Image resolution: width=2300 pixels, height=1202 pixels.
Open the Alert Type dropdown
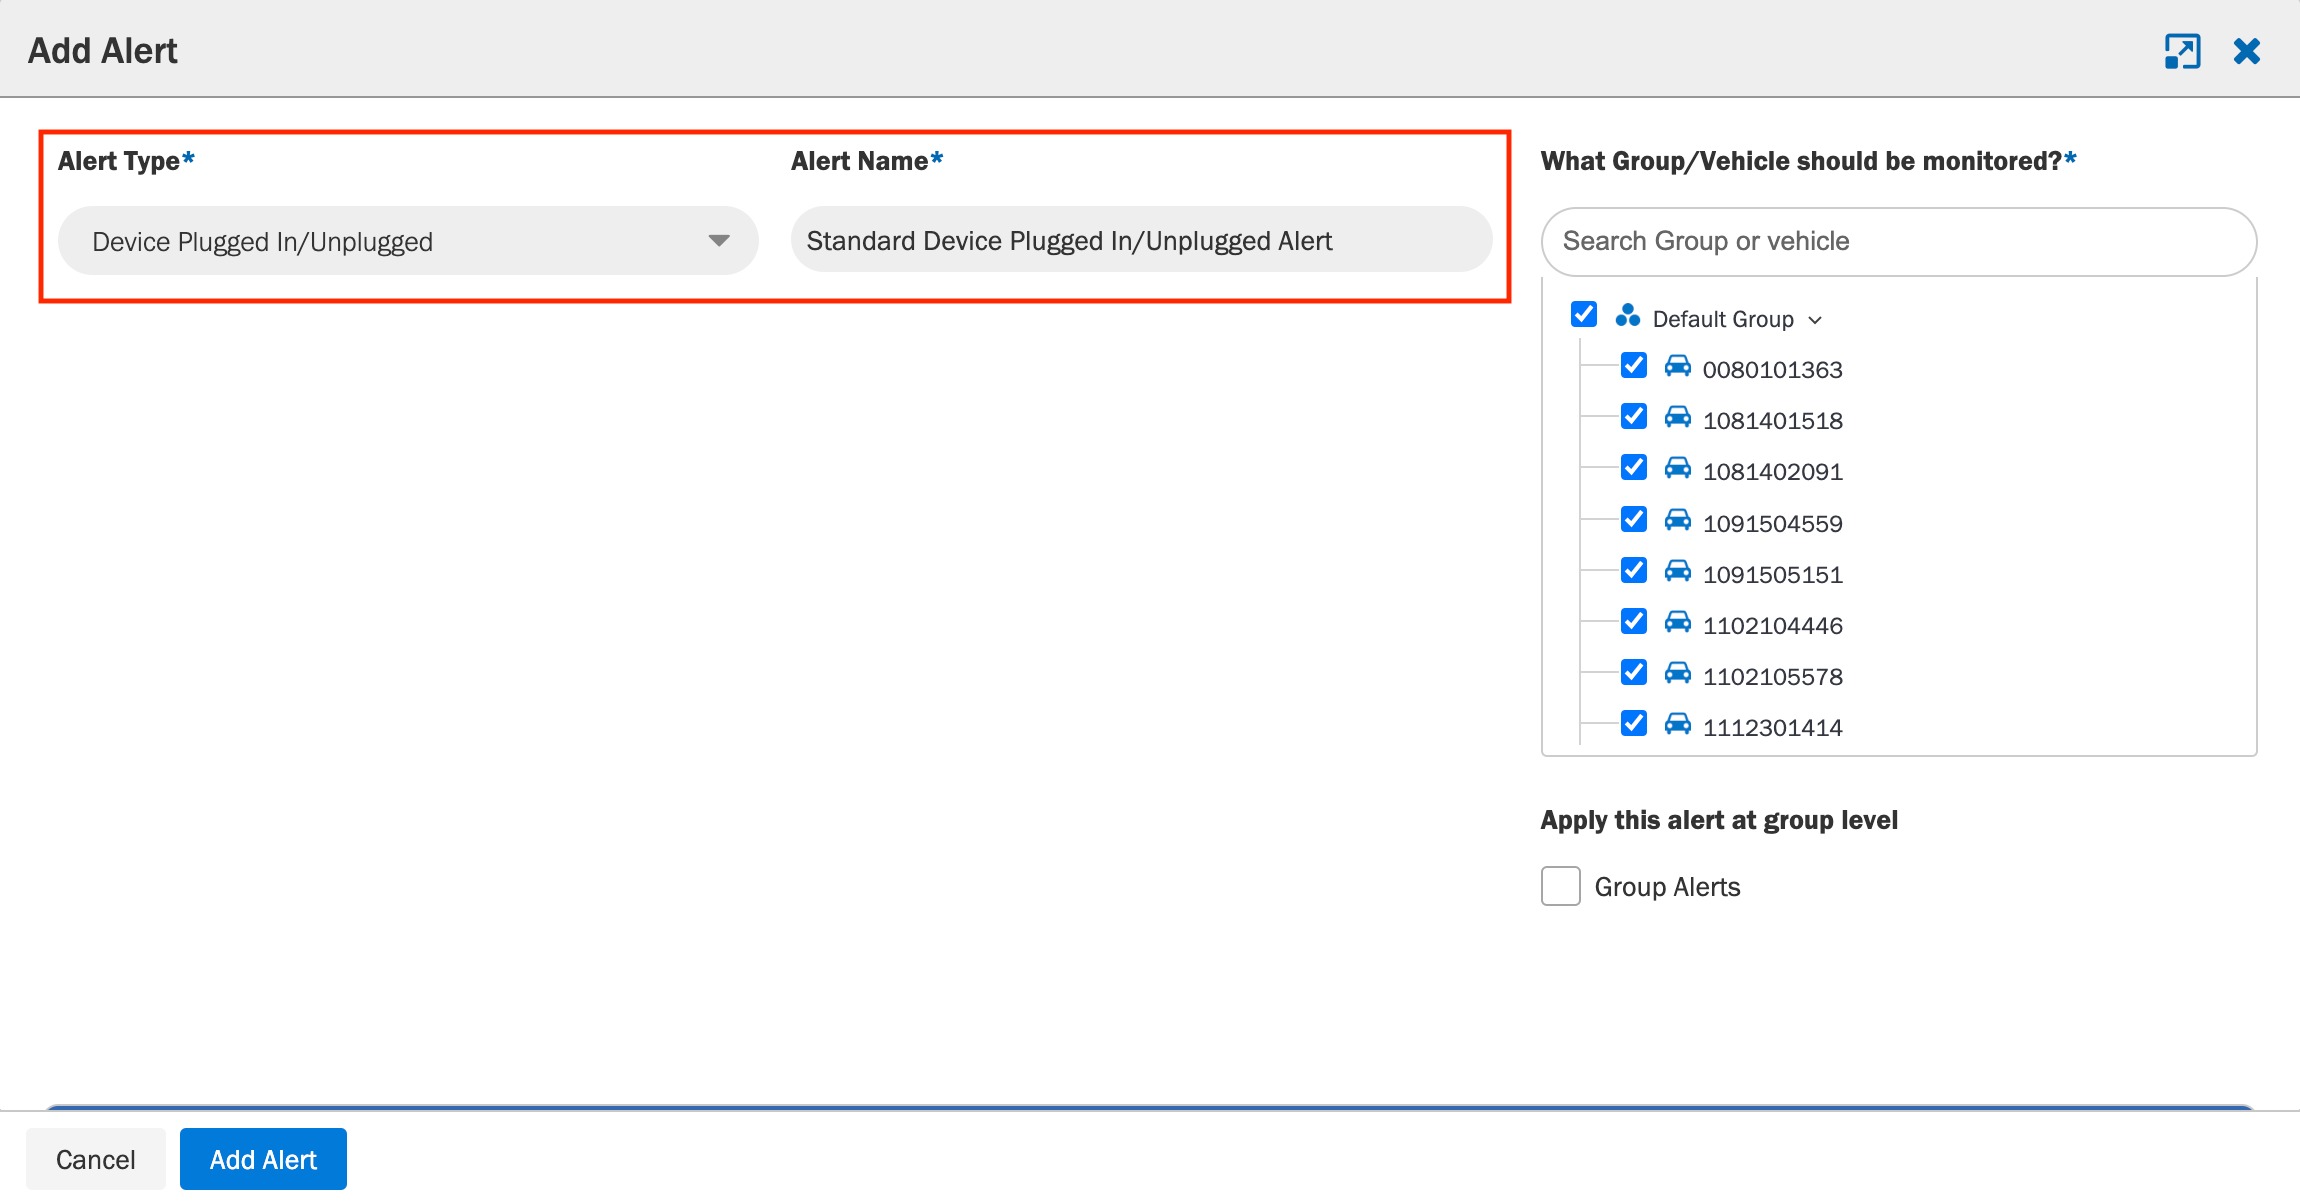408,241
